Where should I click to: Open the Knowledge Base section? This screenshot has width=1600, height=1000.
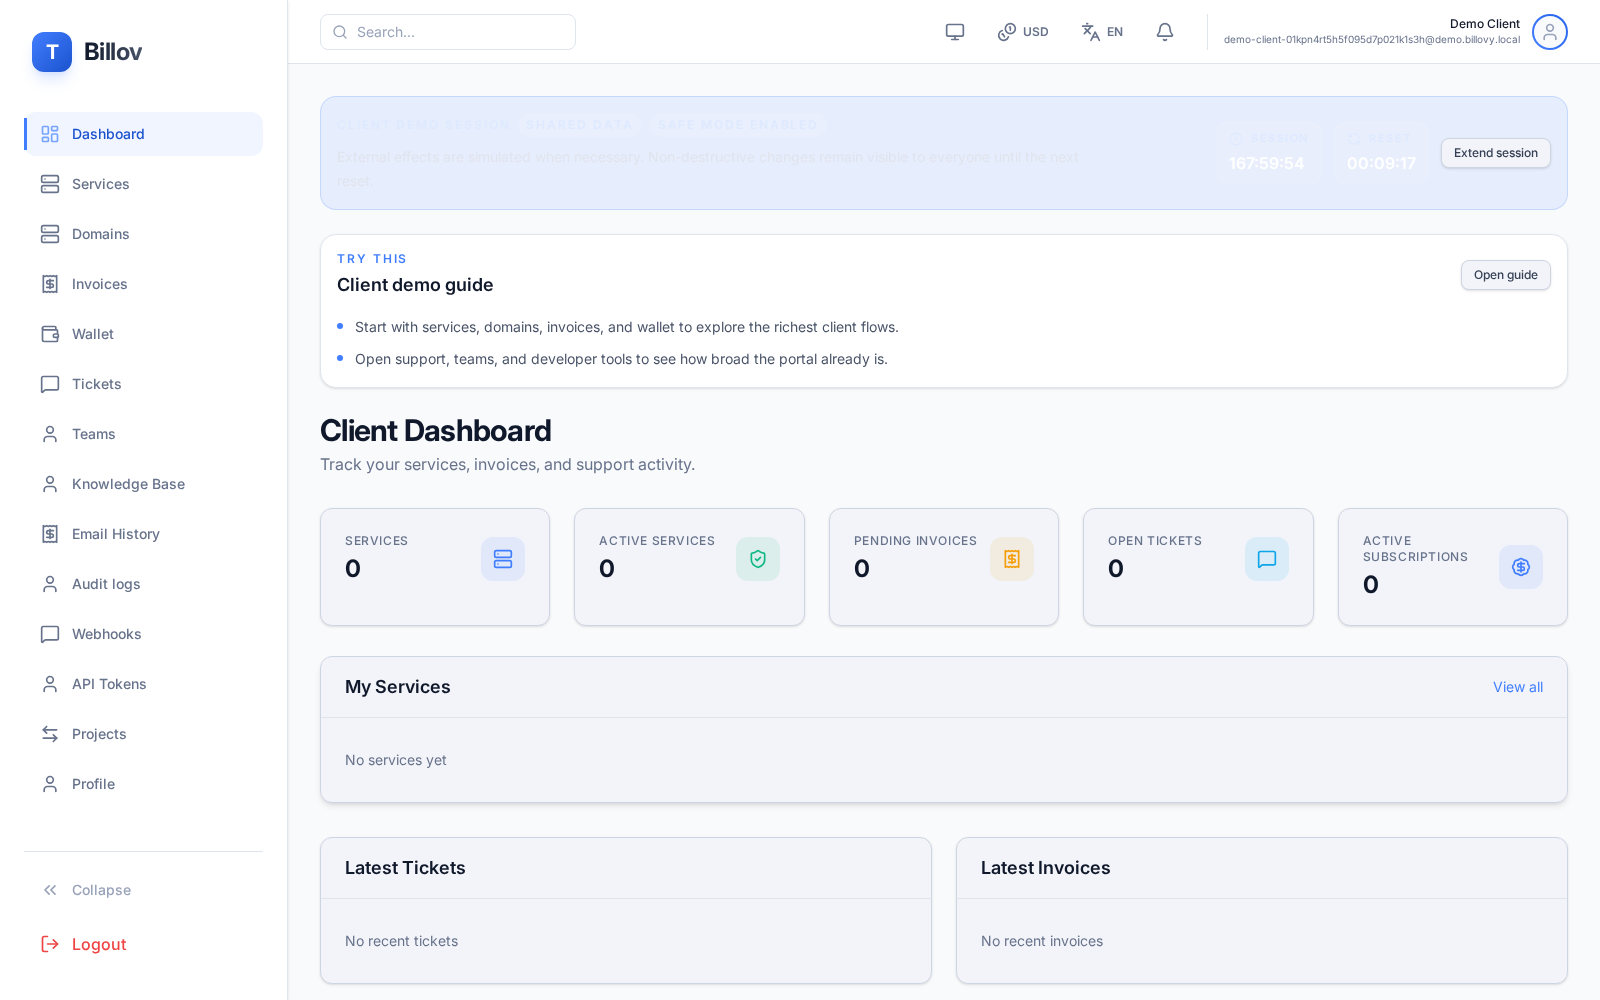tap(128, 484)
